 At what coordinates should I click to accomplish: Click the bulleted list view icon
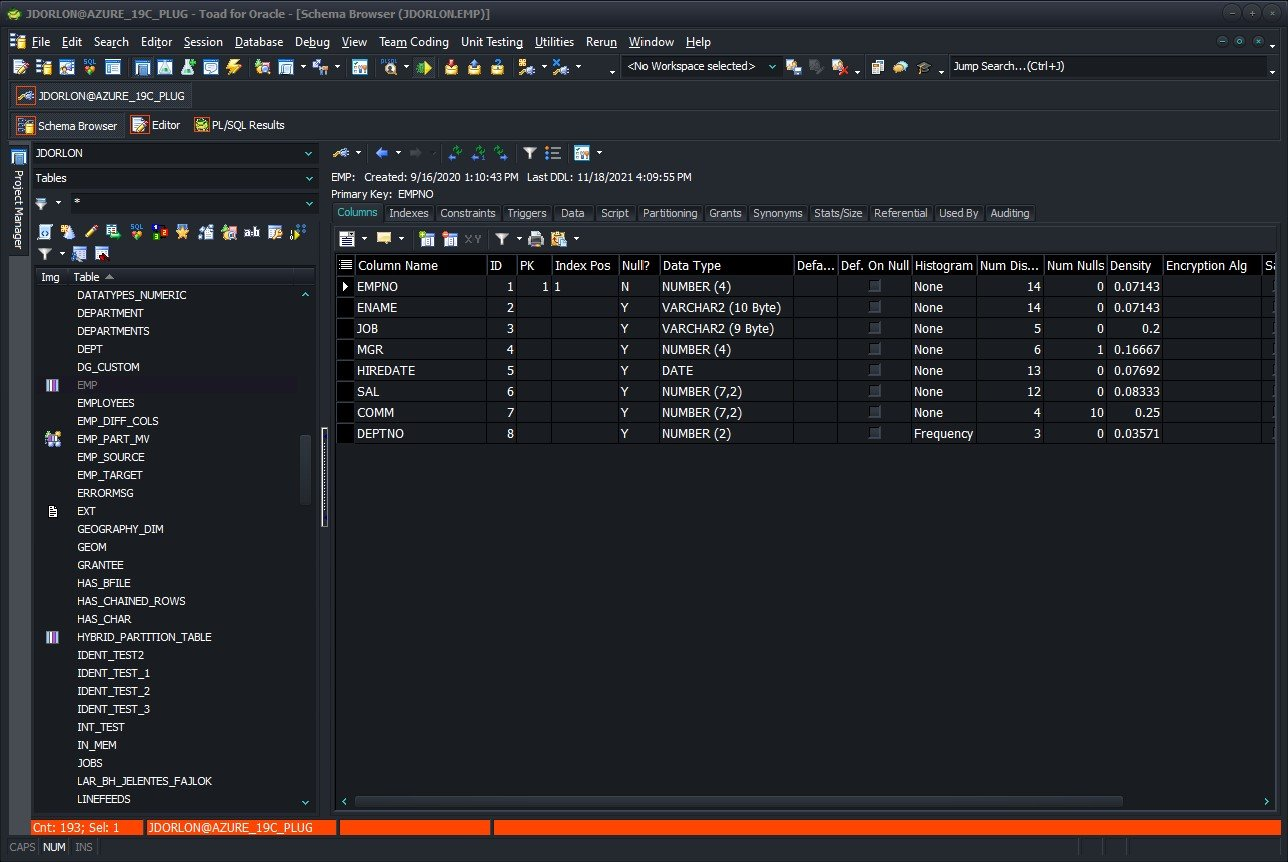click(x=553, y=153)
